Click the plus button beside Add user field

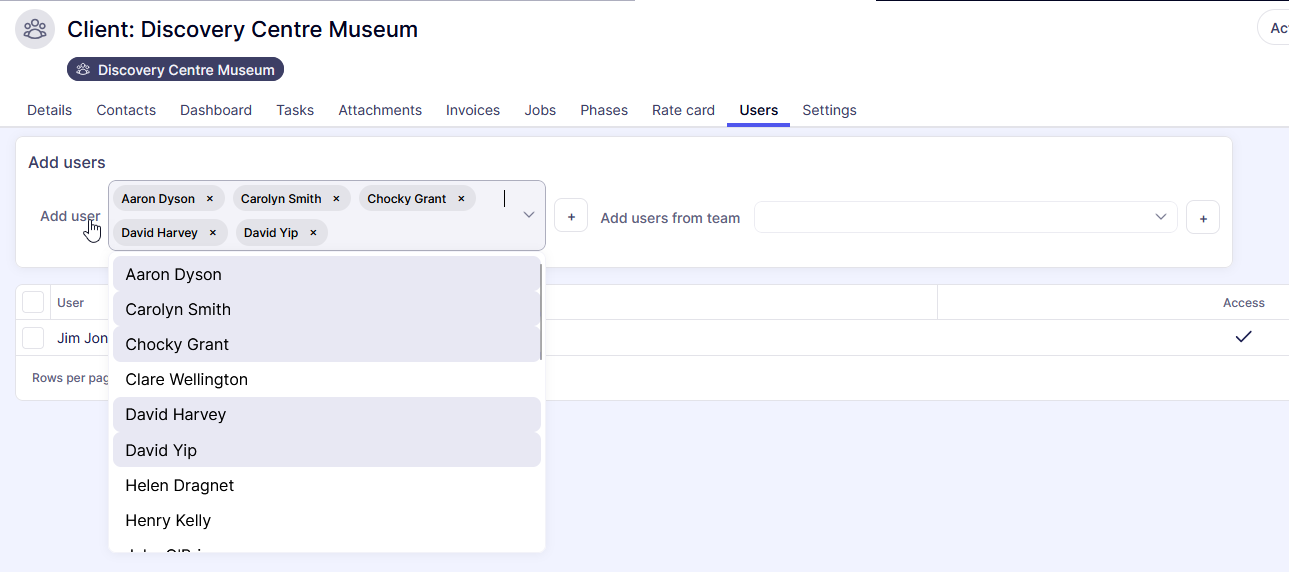[571, 217]
